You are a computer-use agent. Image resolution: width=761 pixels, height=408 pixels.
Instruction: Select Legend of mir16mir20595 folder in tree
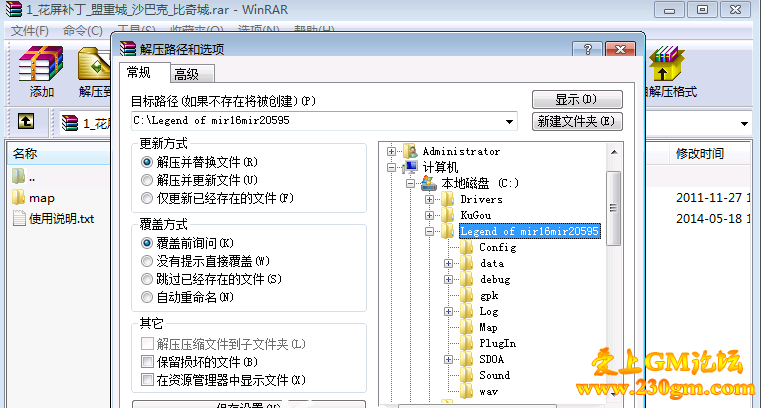coord(529,231)
